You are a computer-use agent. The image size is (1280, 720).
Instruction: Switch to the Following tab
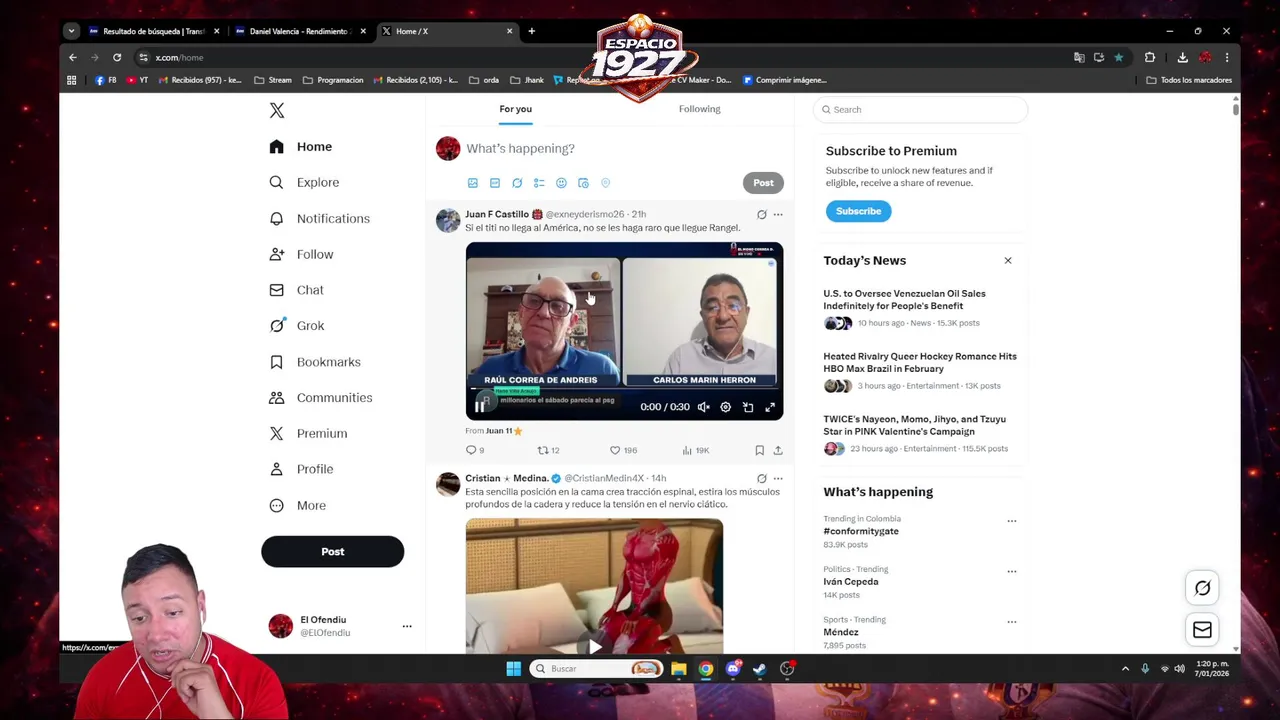pyautogui.click(x=699, y=109)
